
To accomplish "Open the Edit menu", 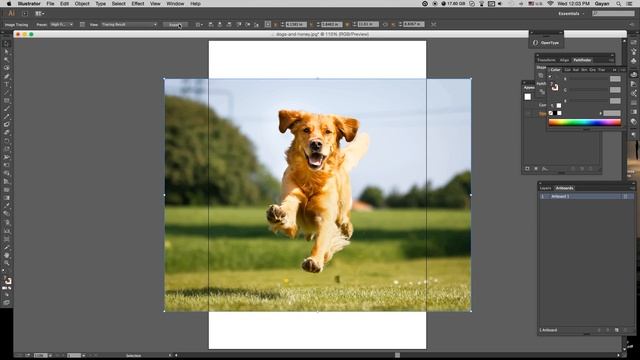I will pos(64,4).
